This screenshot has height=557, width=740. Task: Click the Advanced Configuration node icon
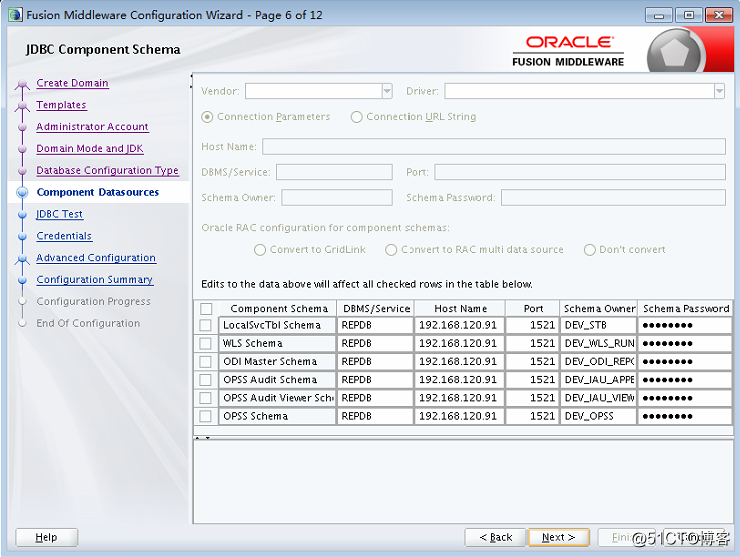pos(22,259)
